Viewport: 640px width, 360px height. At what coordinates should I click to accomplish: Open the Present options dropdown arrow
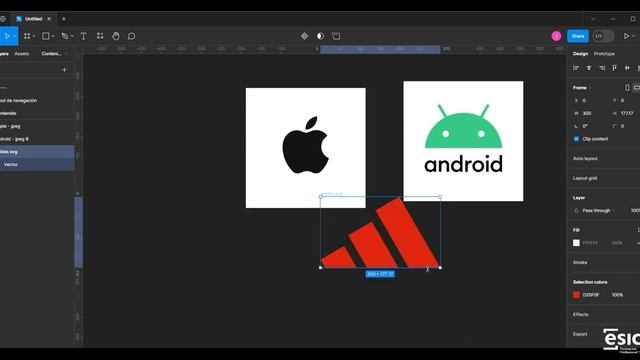click(633, 36)
